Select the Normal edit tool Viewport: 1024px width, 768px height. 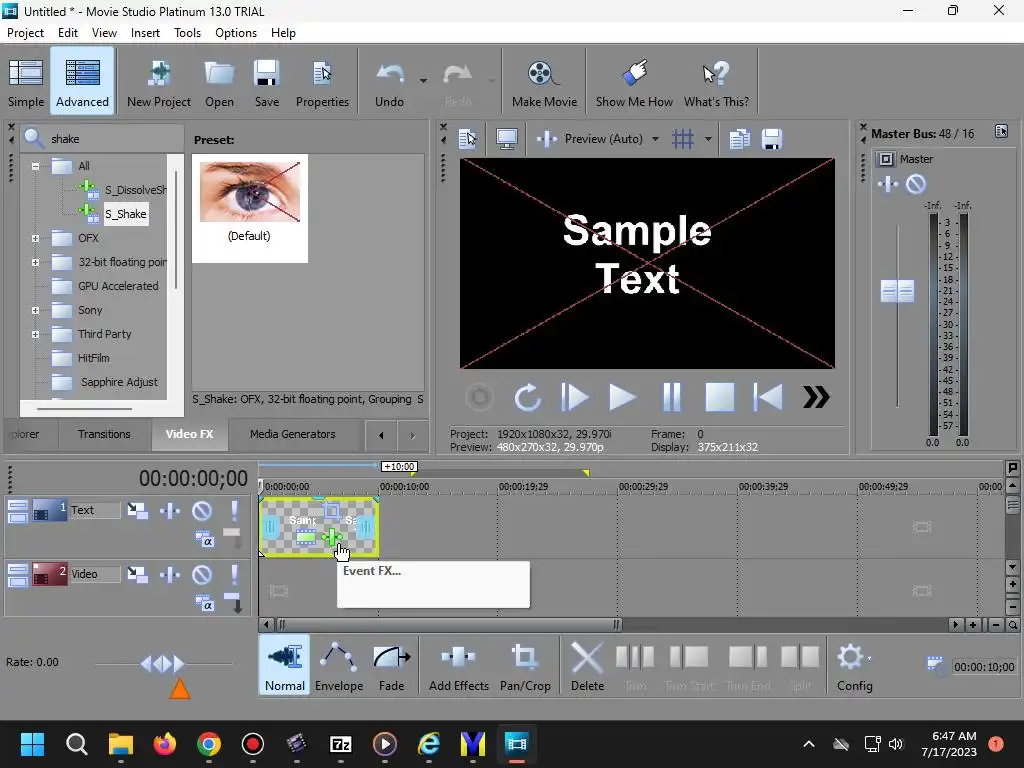(x=285, y=665)
